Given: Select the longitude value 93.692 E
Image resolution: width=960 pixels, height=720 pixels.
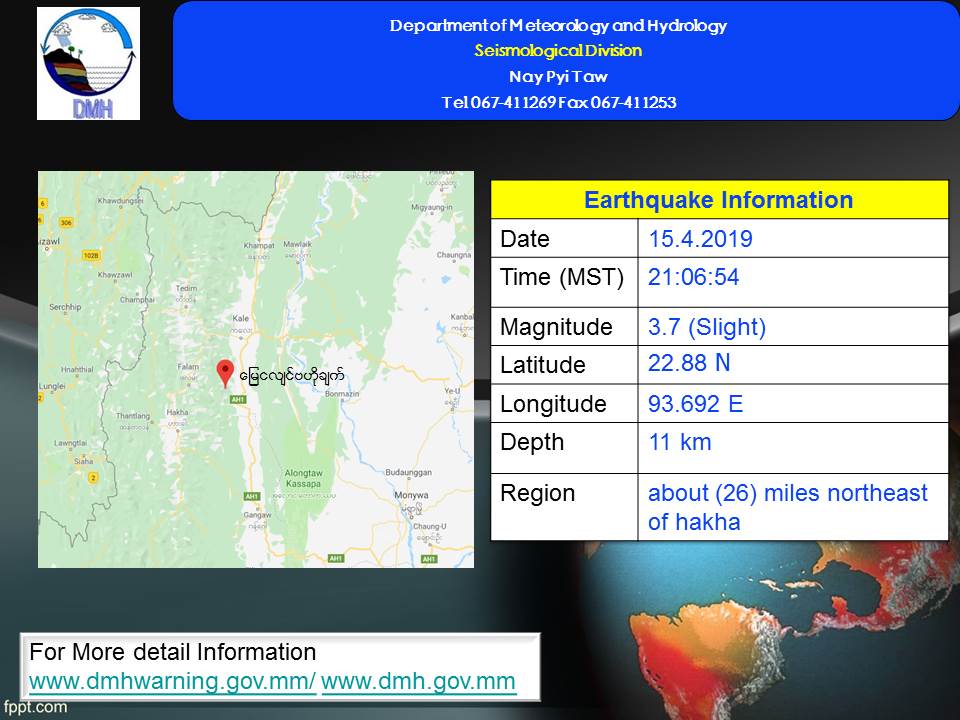Looking at the screenshot, I should tap(696, 404).
